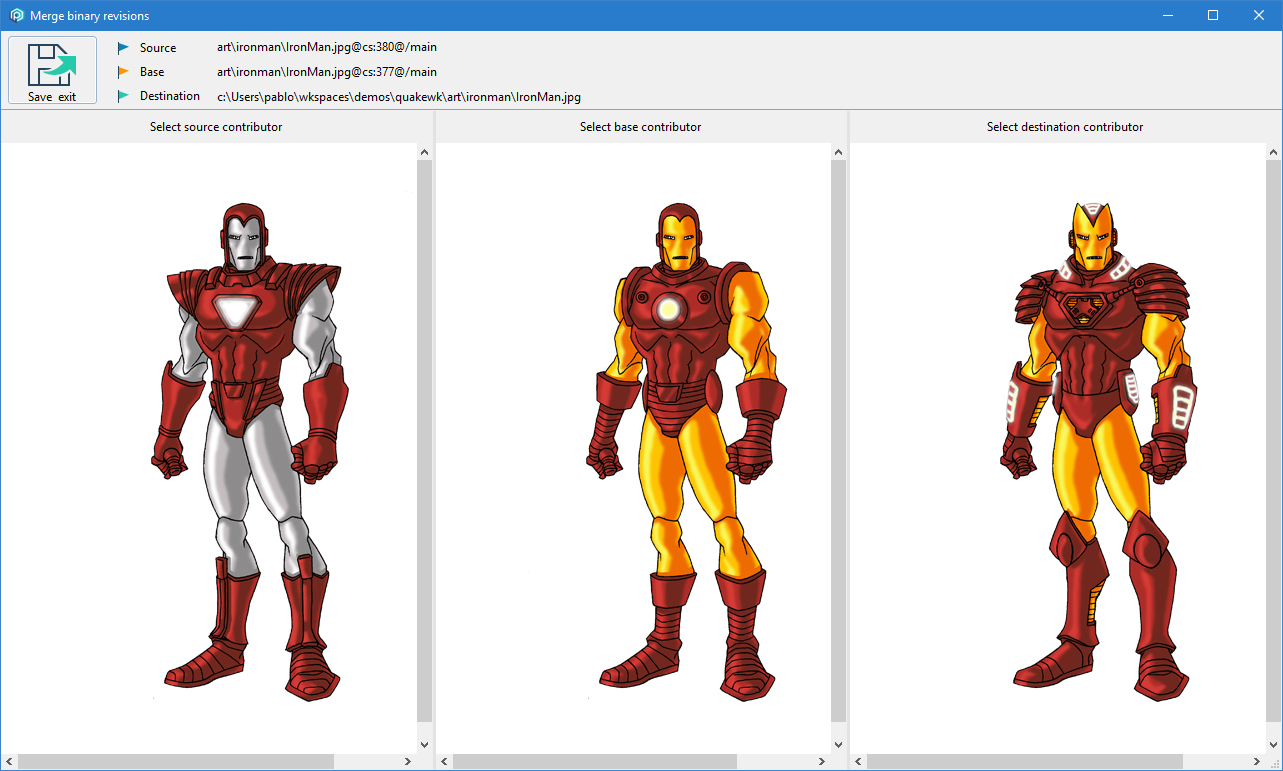Maximize the Merge binary revisions window
The image size is (1283, 771).
tap(1213, 15)
